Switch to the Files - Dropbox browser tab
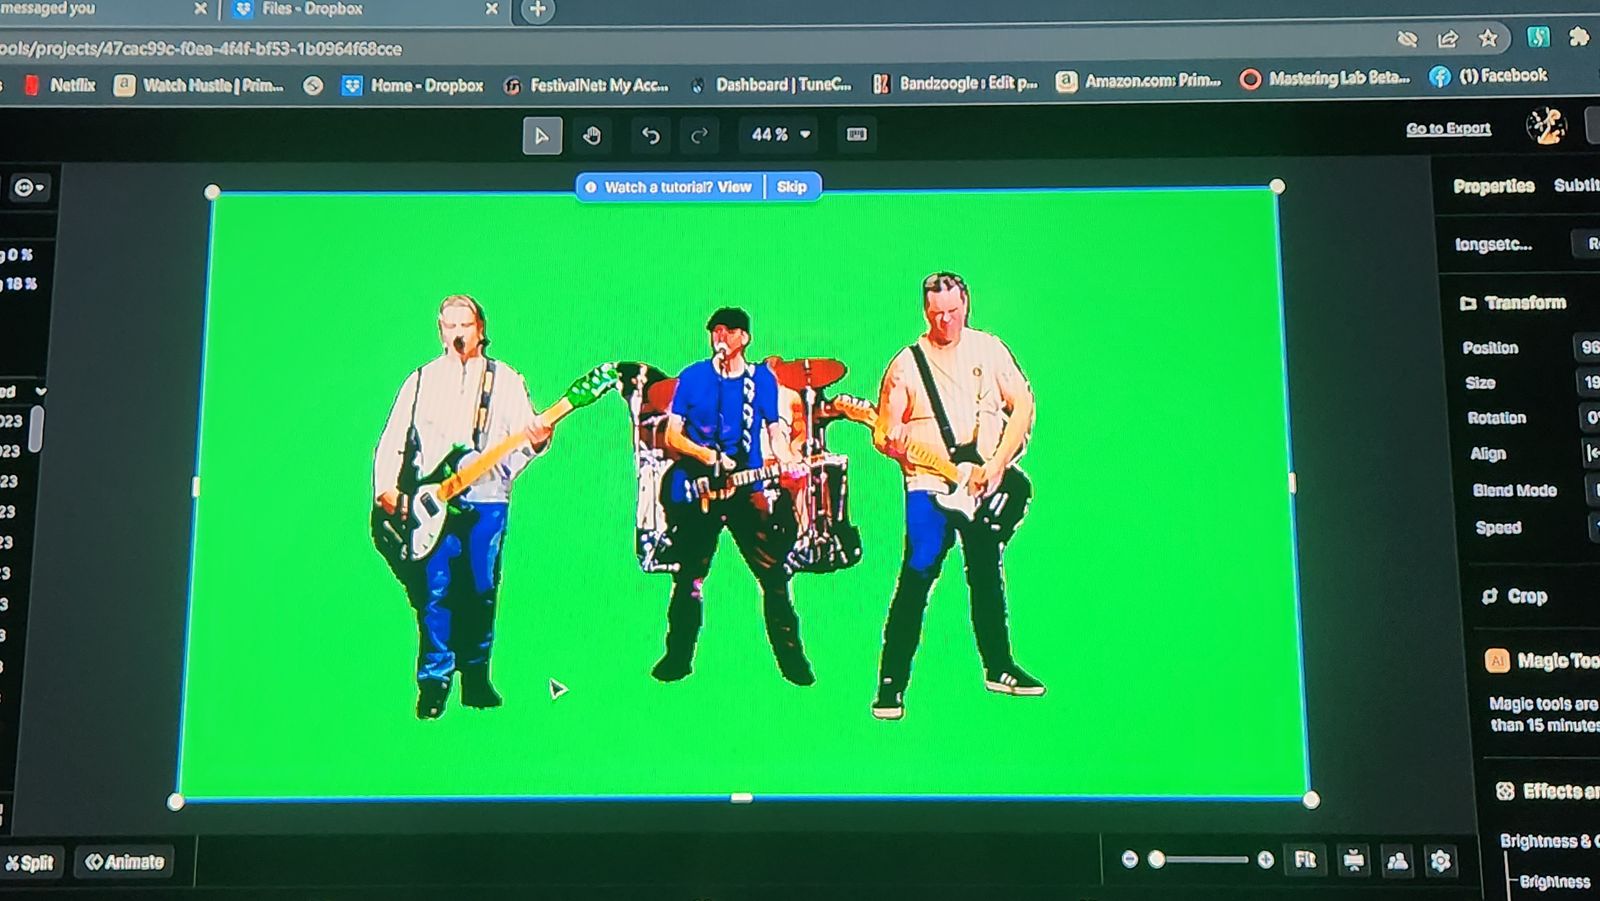Viewport: 1600px width, 901px height. pyautogui.click(x=312, y=9)
